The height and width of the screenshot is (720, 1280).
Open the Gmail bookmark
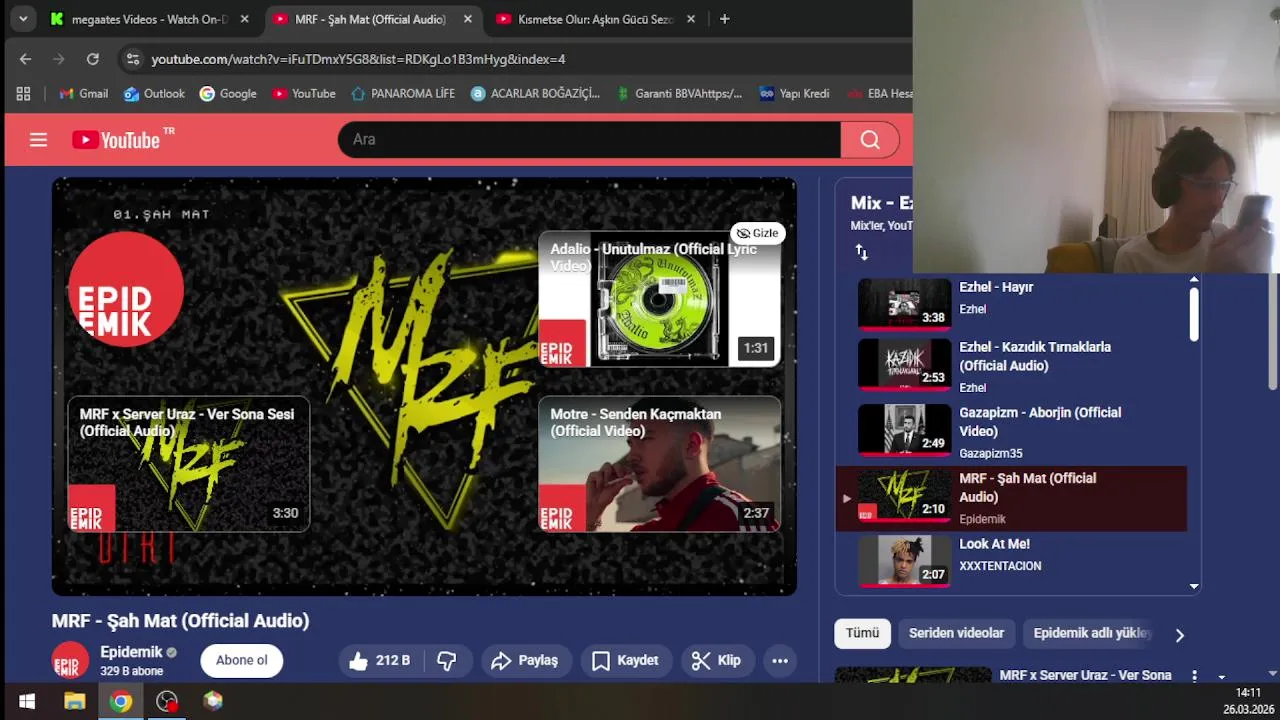point(83,94)
